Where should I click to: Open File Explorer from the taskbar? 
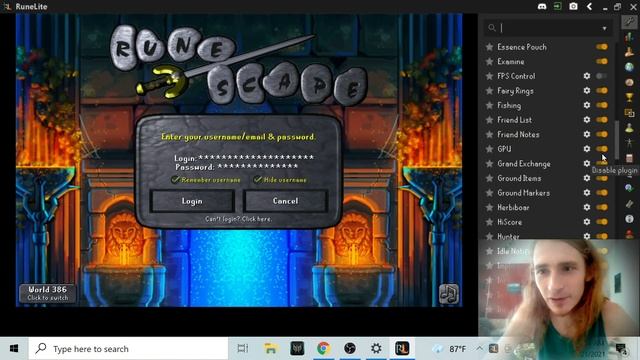click(x=270, y=349)
